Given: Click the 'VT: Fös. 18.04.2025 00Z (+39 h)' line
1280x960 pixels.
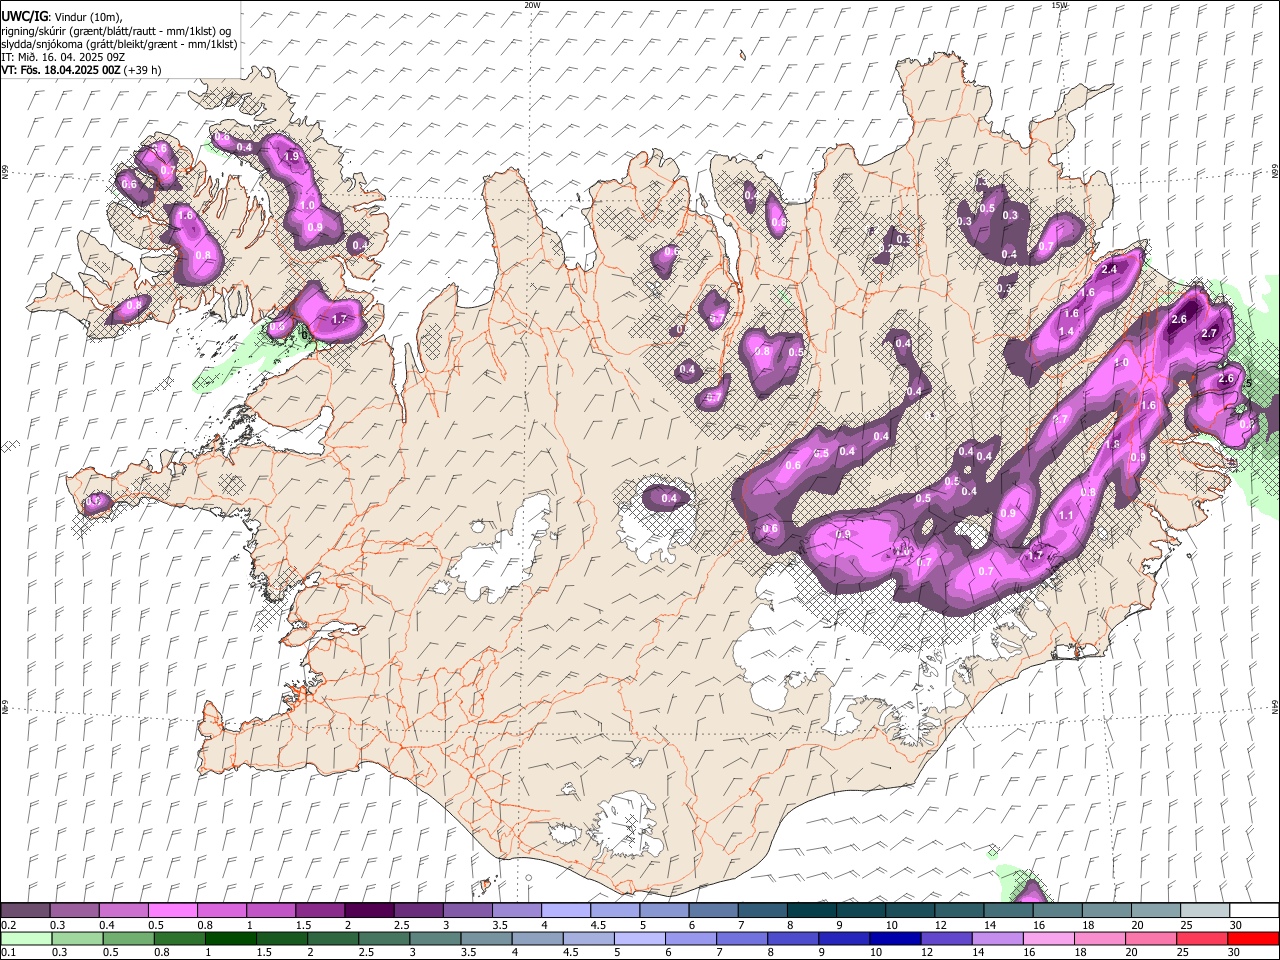Looking at the screenshot, I should 81,70.
